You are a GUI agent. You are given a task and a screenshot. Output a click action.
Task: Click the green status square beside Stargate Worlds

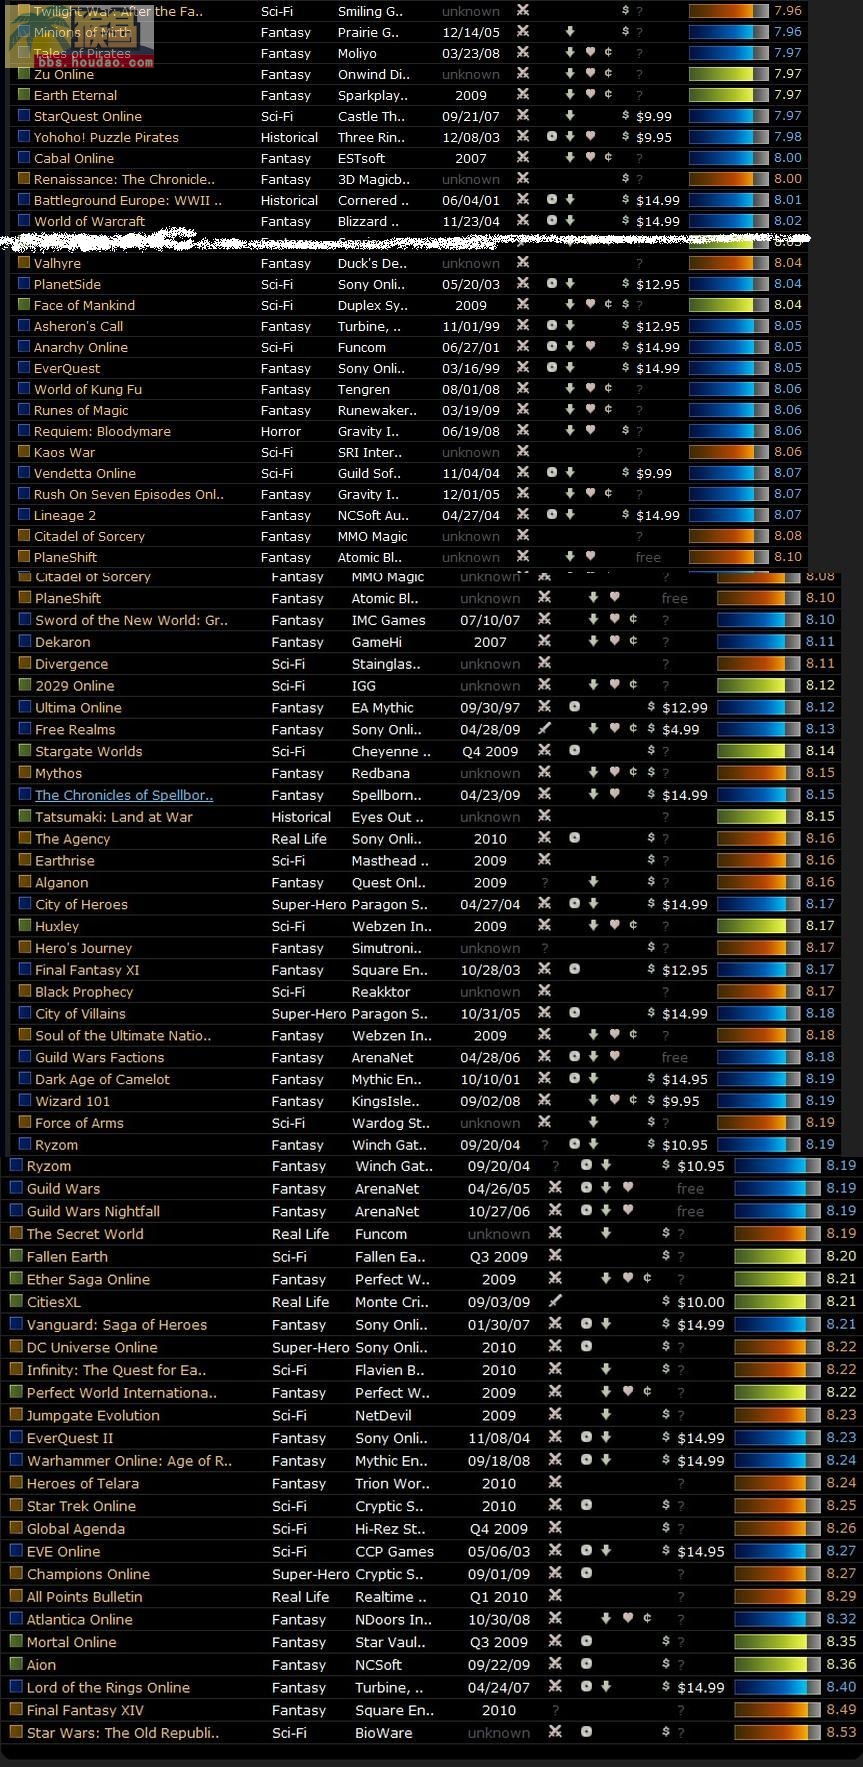[25, 751]
